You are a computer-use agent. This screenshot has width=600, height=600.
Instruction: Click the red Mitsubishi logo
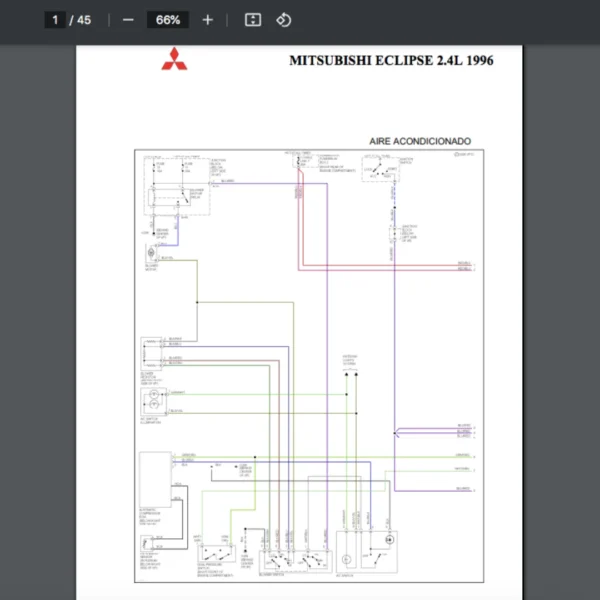174,59
